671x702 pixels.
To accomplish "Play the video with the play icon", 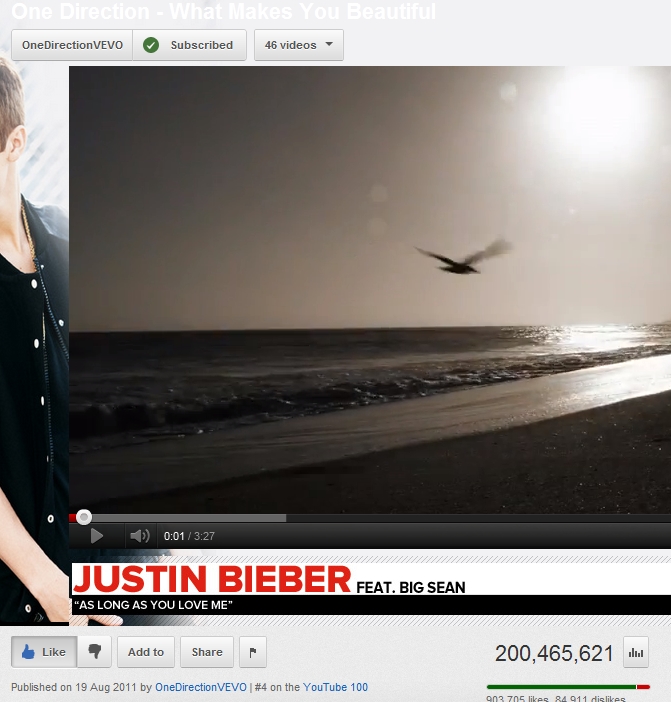I will 96,536.
